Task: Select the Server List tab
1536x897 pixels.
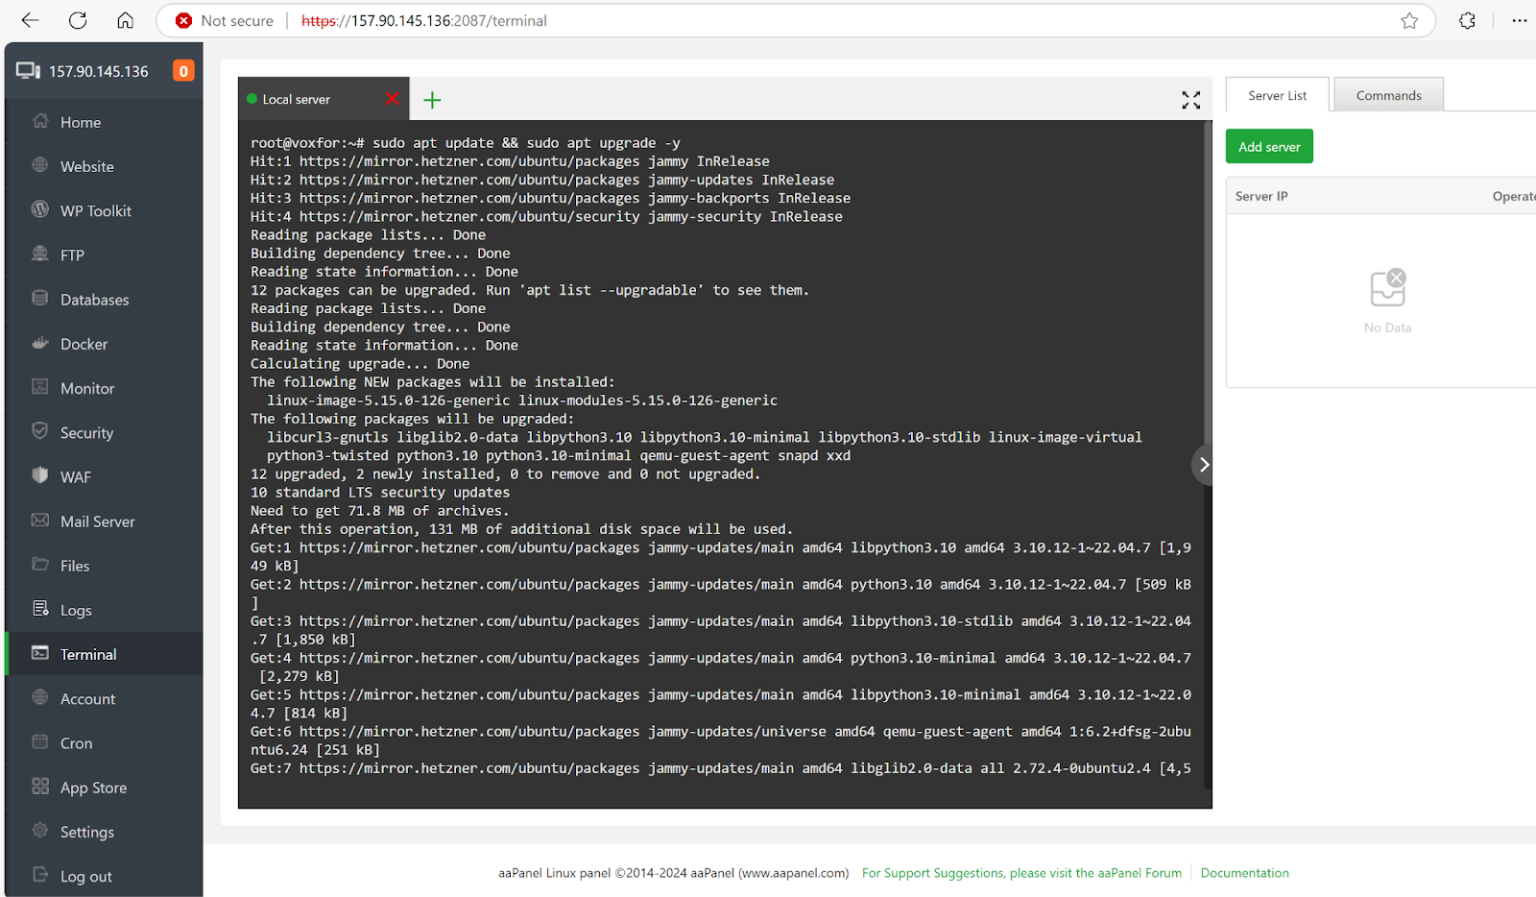Action: (1277, 94)
